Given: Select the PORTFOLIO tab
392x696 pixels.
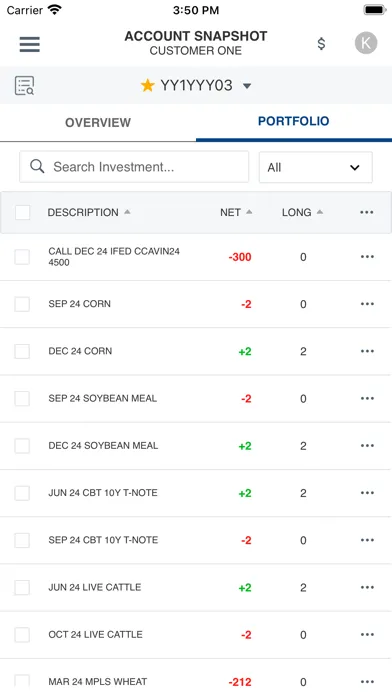Looking at the screenshot, I should pos(293,121).
